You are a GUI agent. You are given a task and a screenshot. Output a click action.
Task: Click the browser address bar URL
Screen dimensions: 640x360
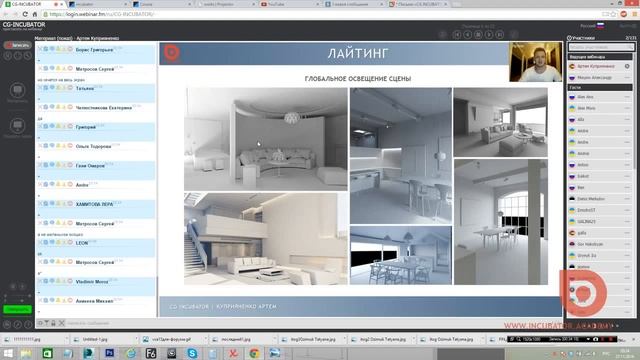coord(102,14)
